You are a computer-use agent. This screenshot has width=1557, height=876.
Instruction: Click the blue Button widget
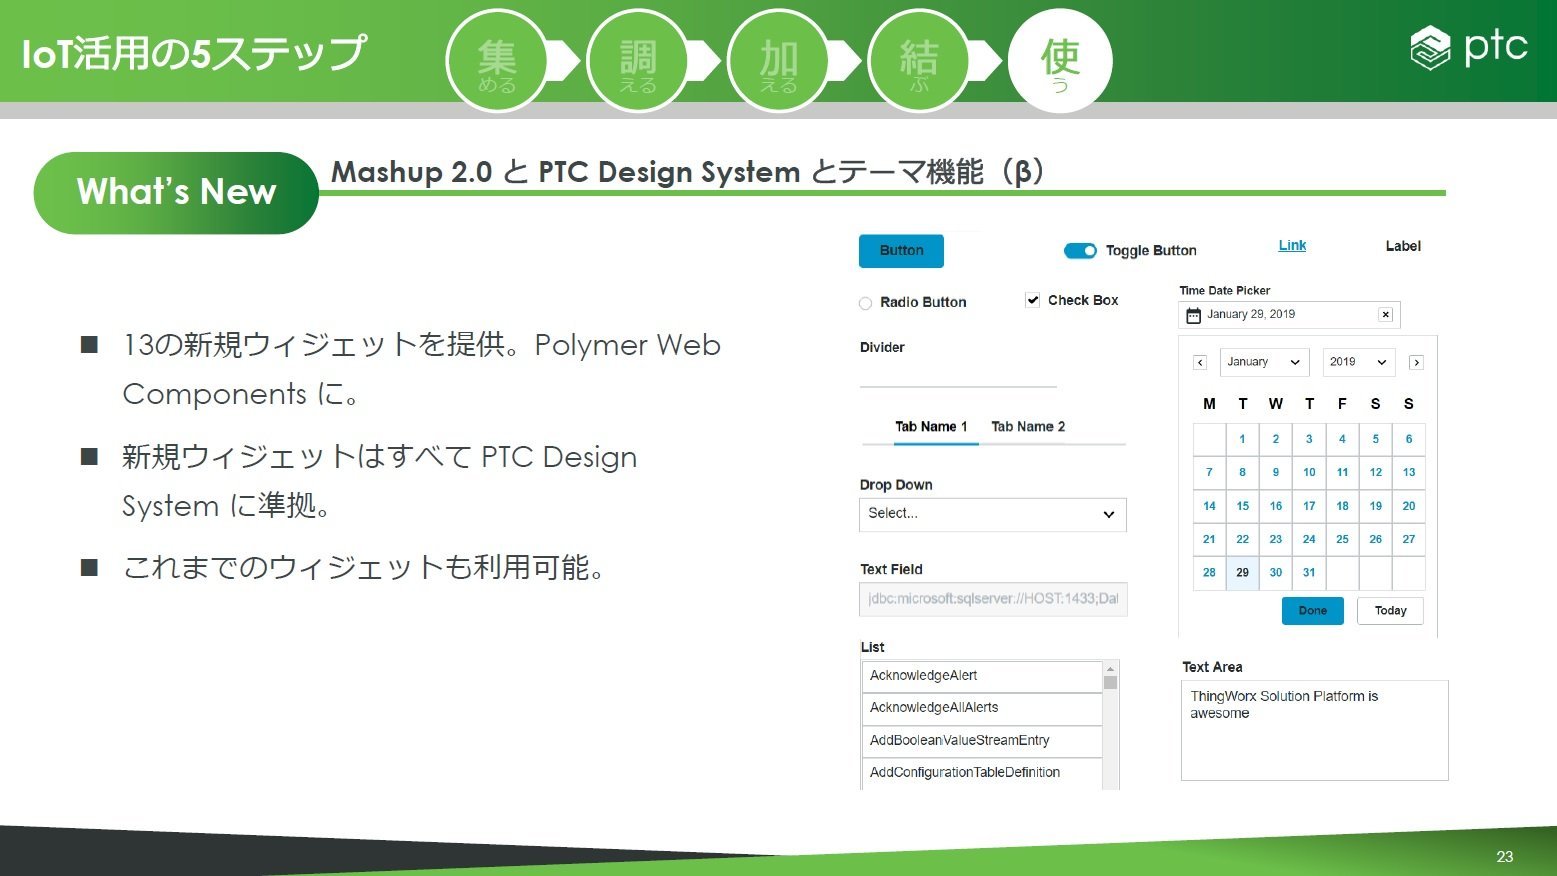(x=901, y=251)
